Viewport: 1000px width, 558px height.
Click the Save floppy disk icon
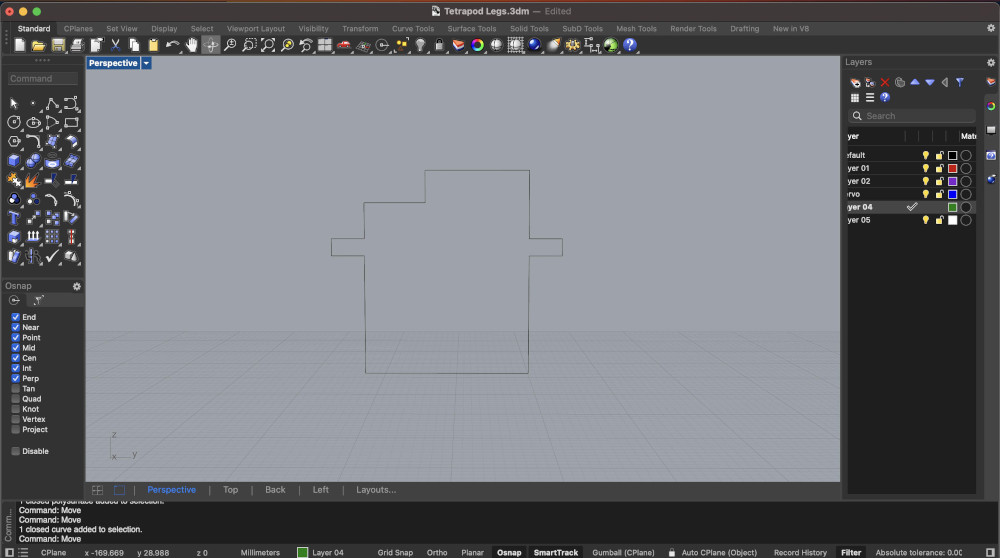click(58, 45)
